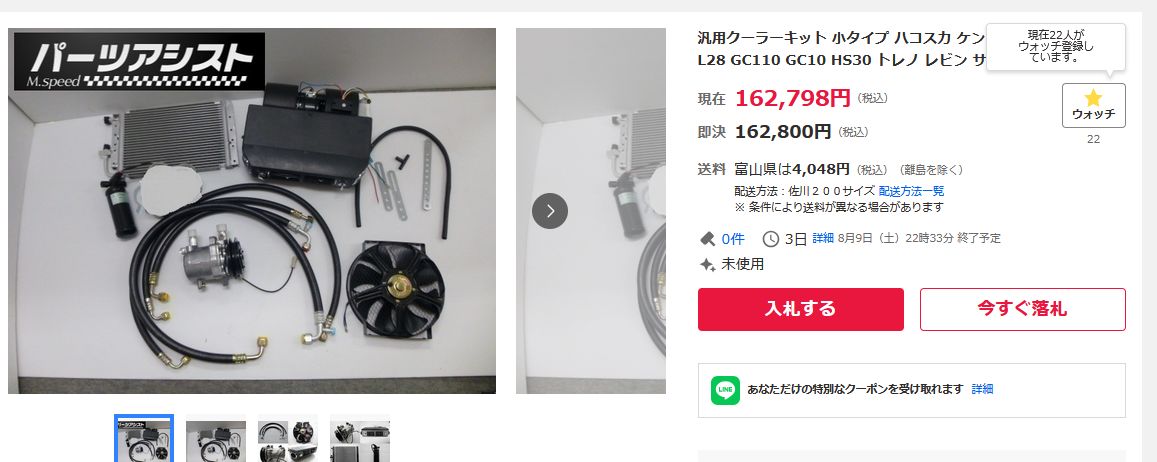Click the 今すぐ落札 buy-now button
This screenshot has height=462, width=1157.
point(1023,309)
